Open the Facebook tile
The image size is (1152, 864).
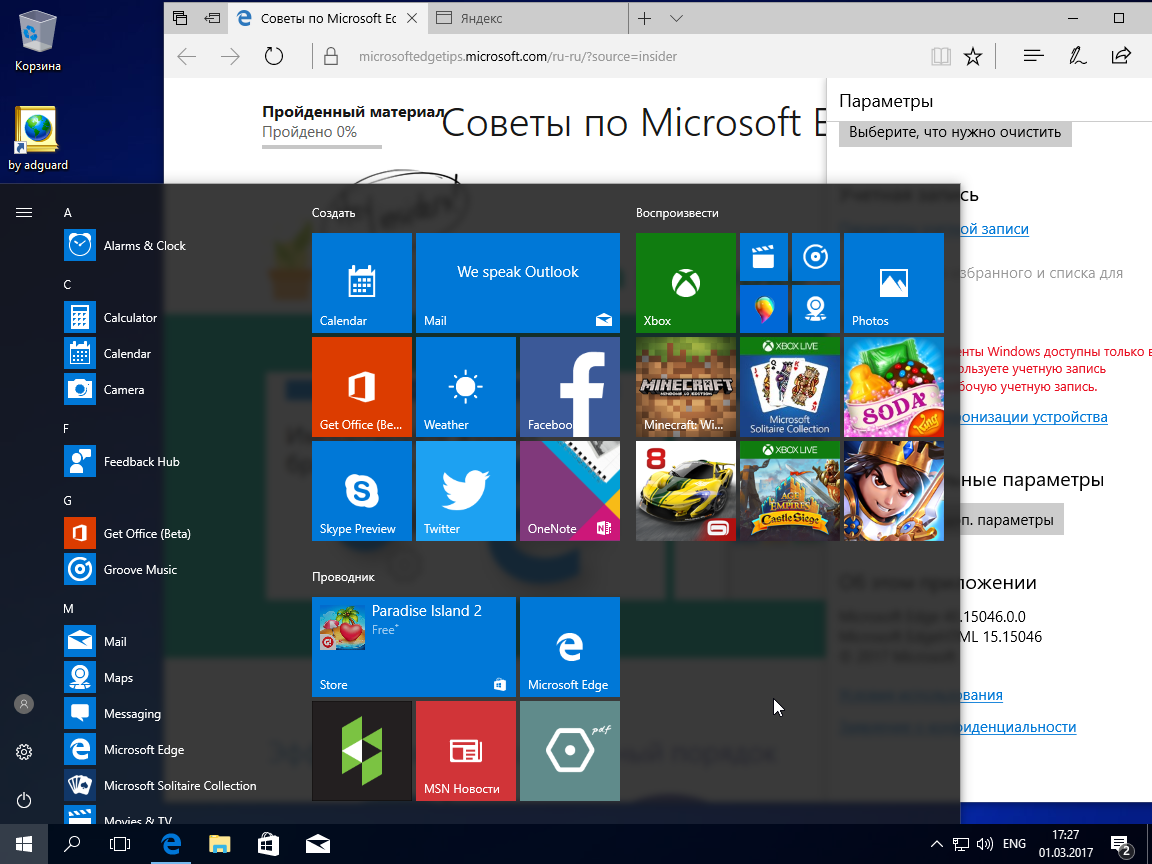(570, 387)
